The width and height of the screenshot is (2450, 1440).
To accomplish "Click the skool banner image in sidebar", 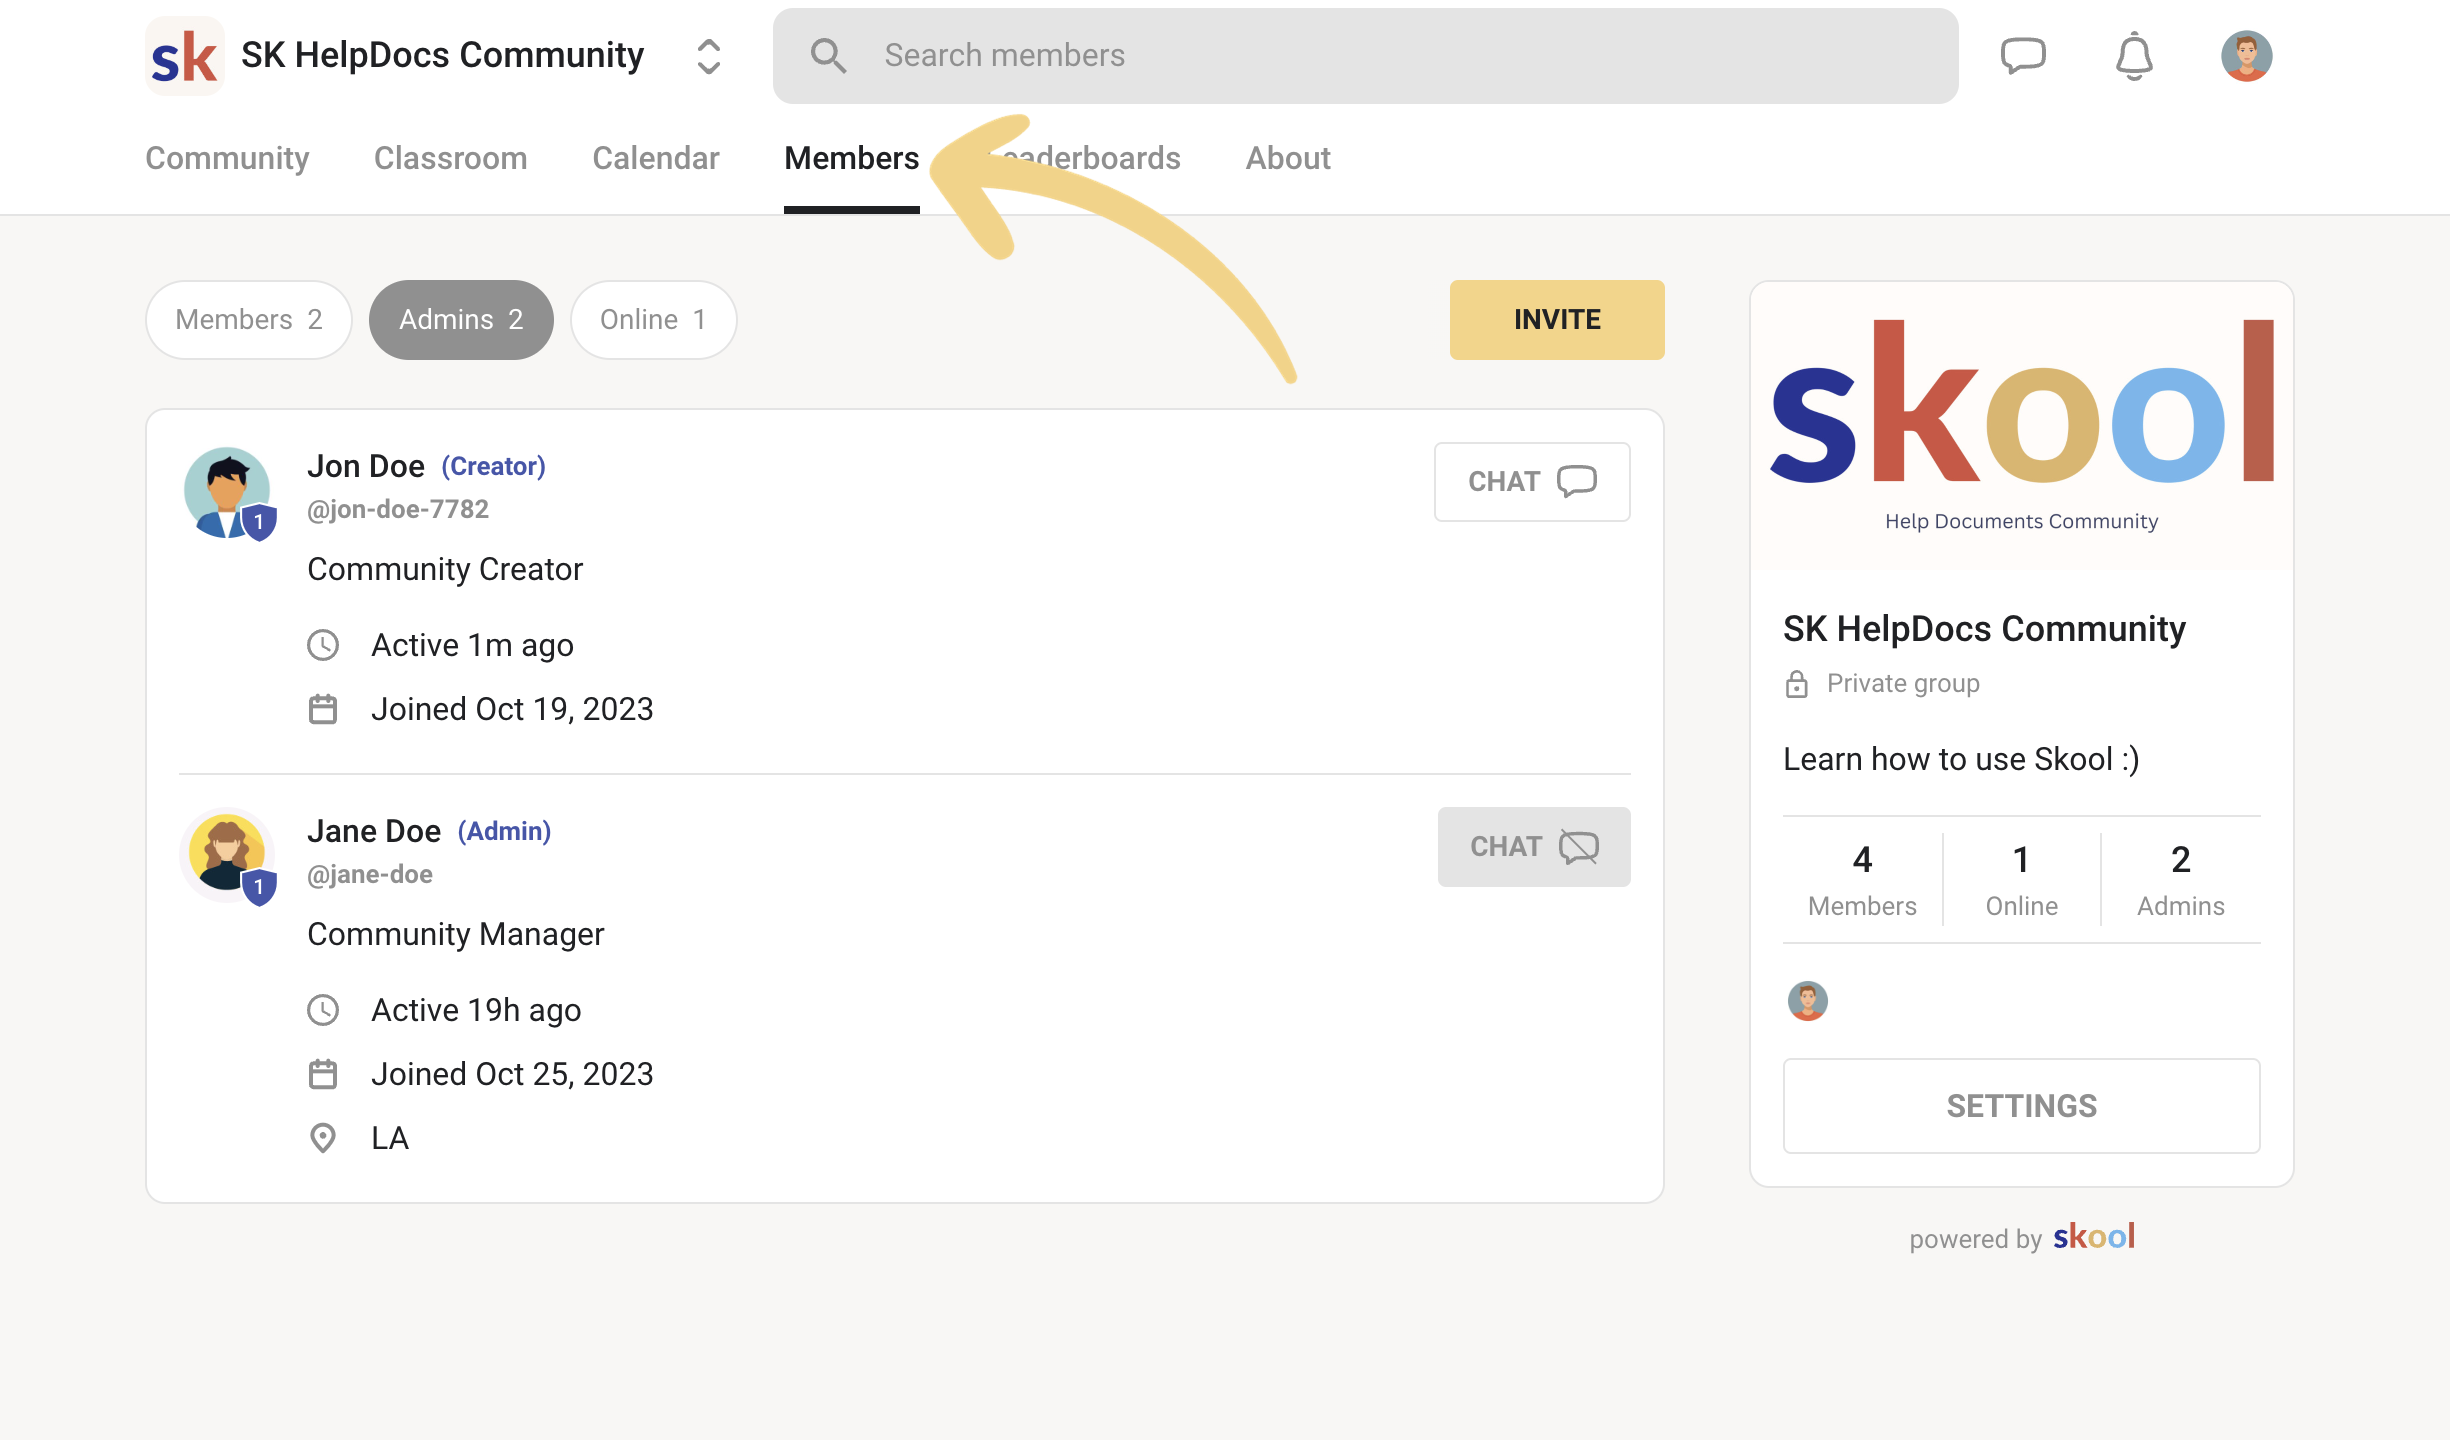I will coord(2021,426).
